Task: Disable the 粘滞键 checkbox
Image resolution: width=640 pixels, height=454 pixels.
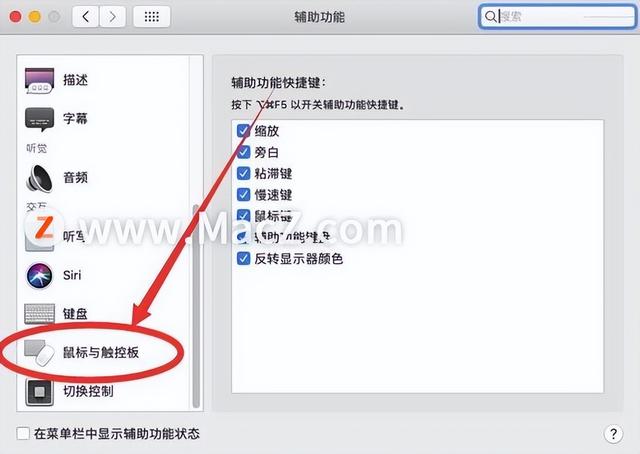Action: click(243, 174)
